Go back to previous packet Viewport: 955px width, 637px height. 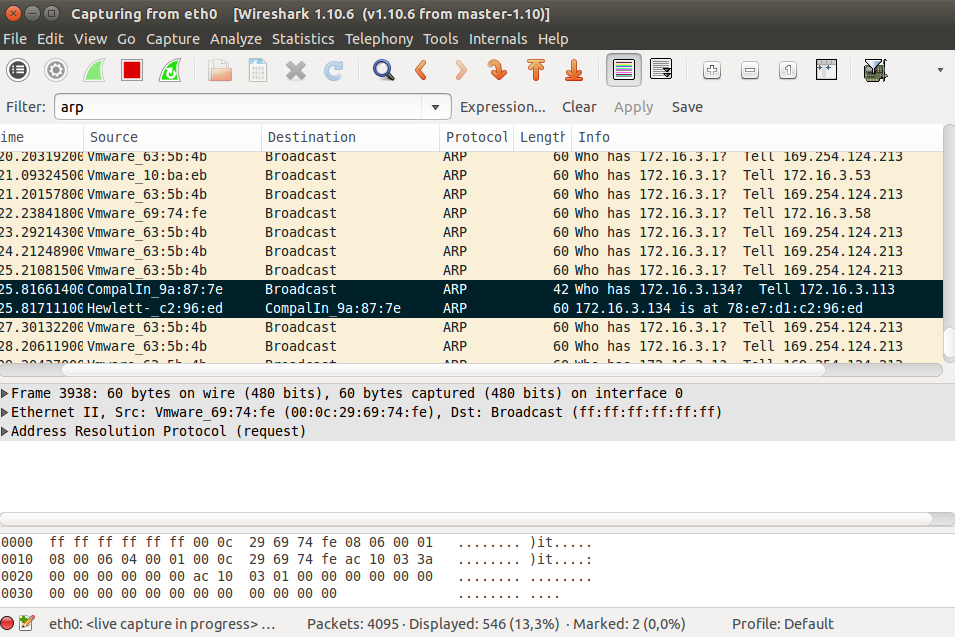pos(421,70)
